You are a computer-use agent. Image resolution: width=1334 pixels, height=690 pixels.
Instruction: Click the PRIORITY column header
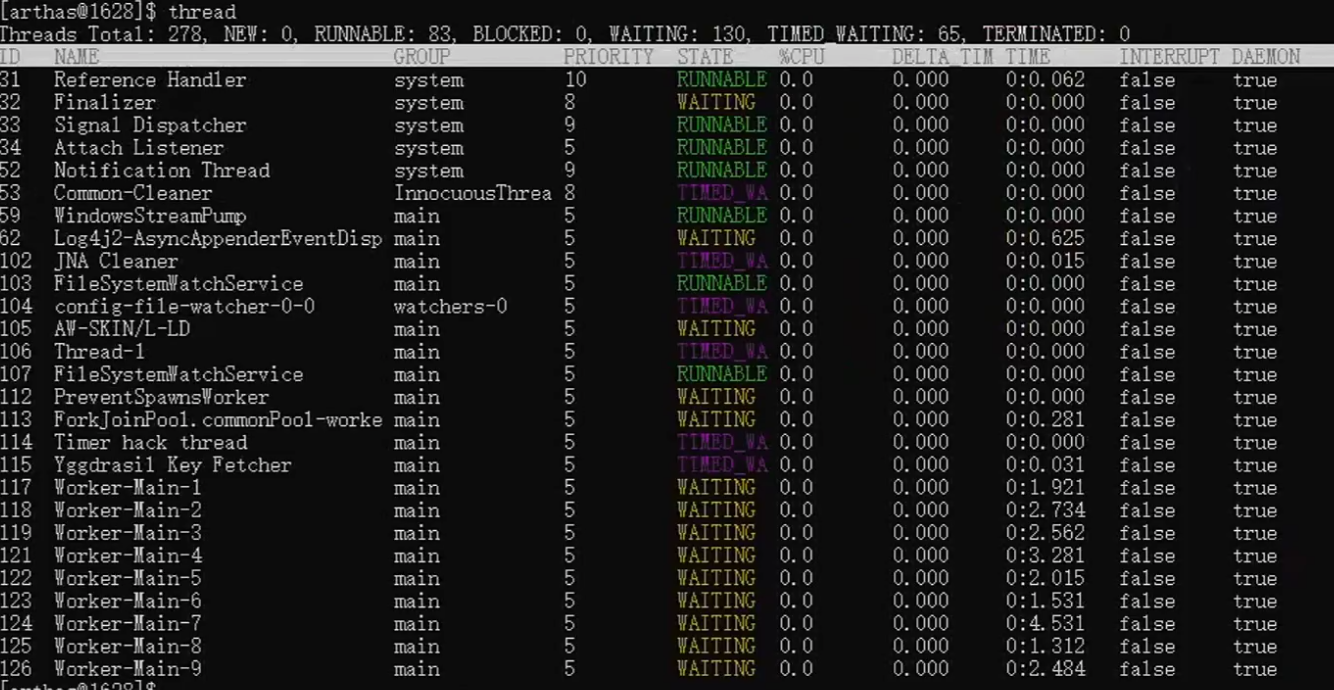(608, 57)
